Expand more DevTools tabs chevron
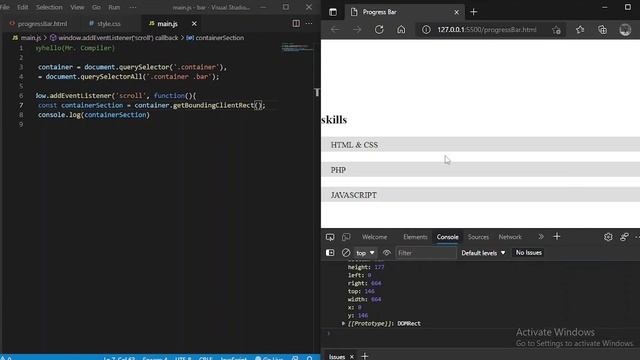The image size is (640, 360). click(x=541, y=237)
